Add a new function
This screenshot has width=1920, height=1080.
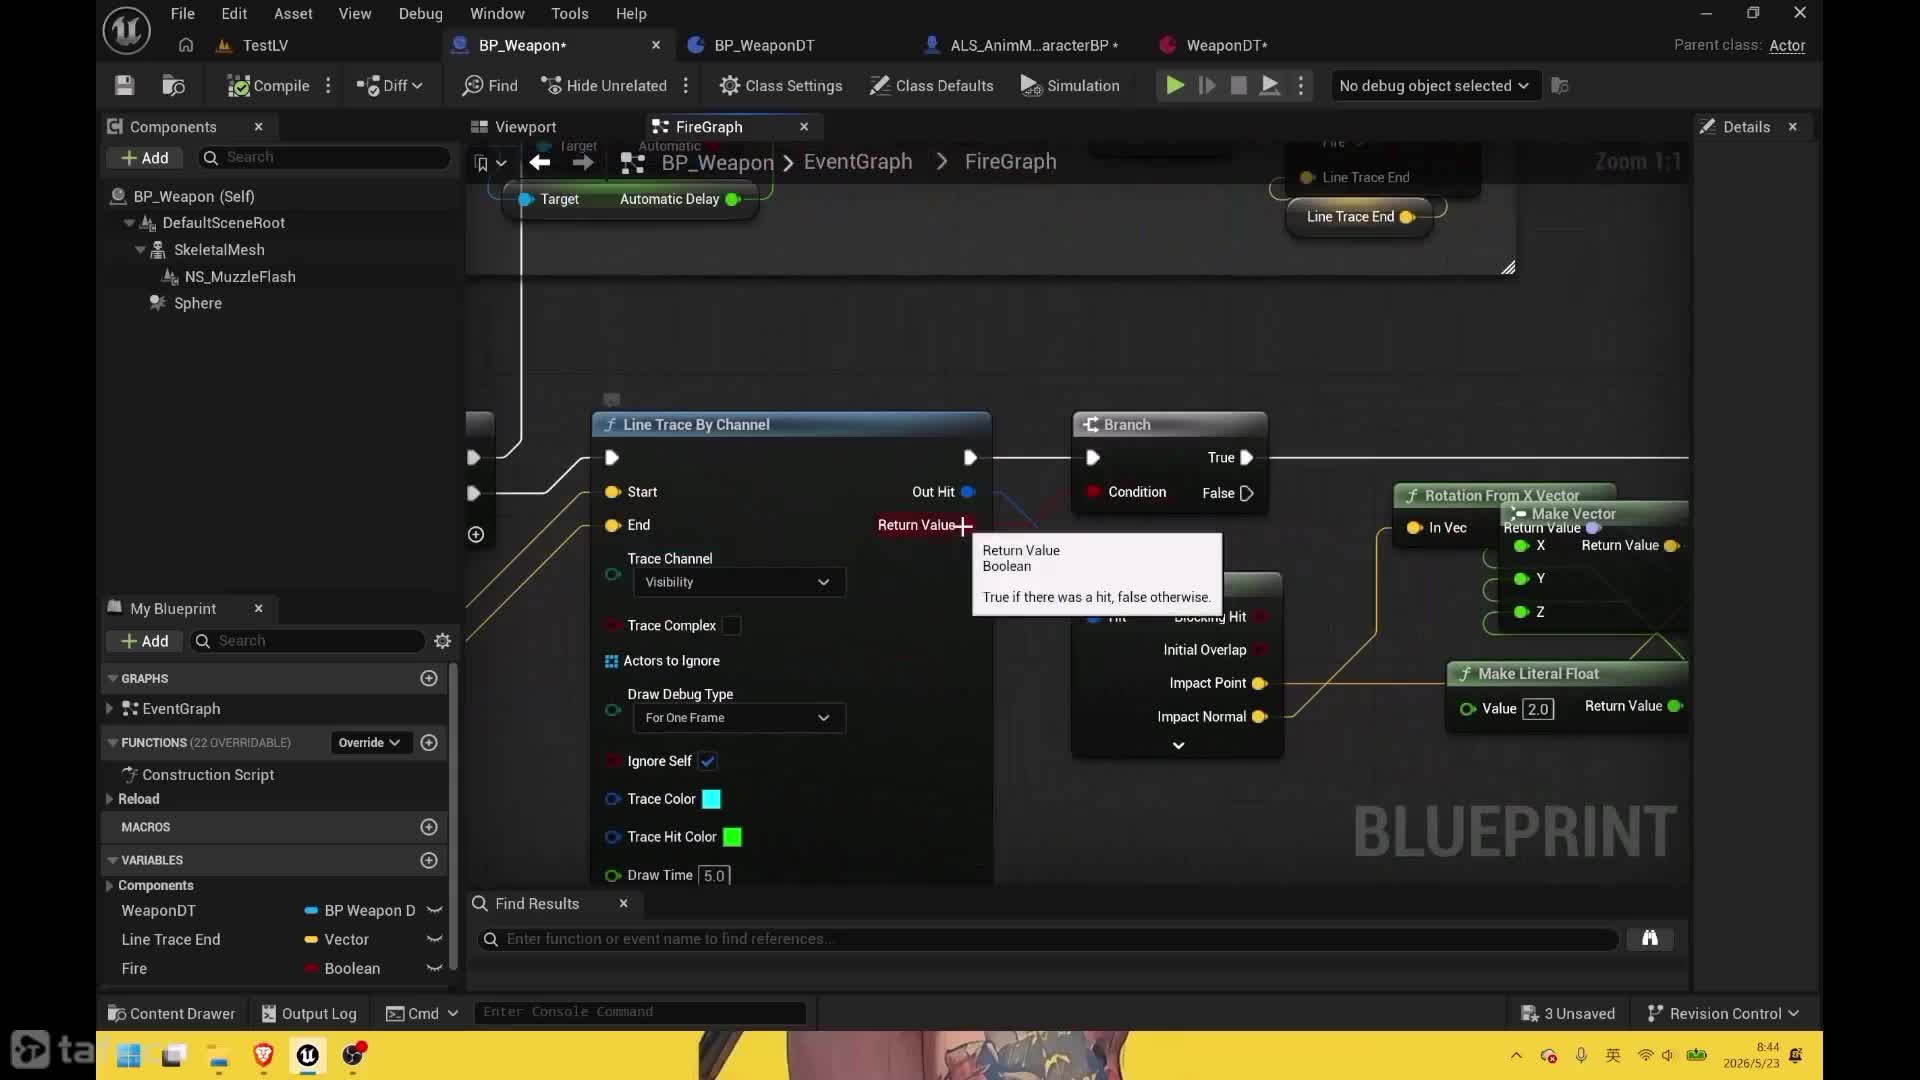click(429, 743)
